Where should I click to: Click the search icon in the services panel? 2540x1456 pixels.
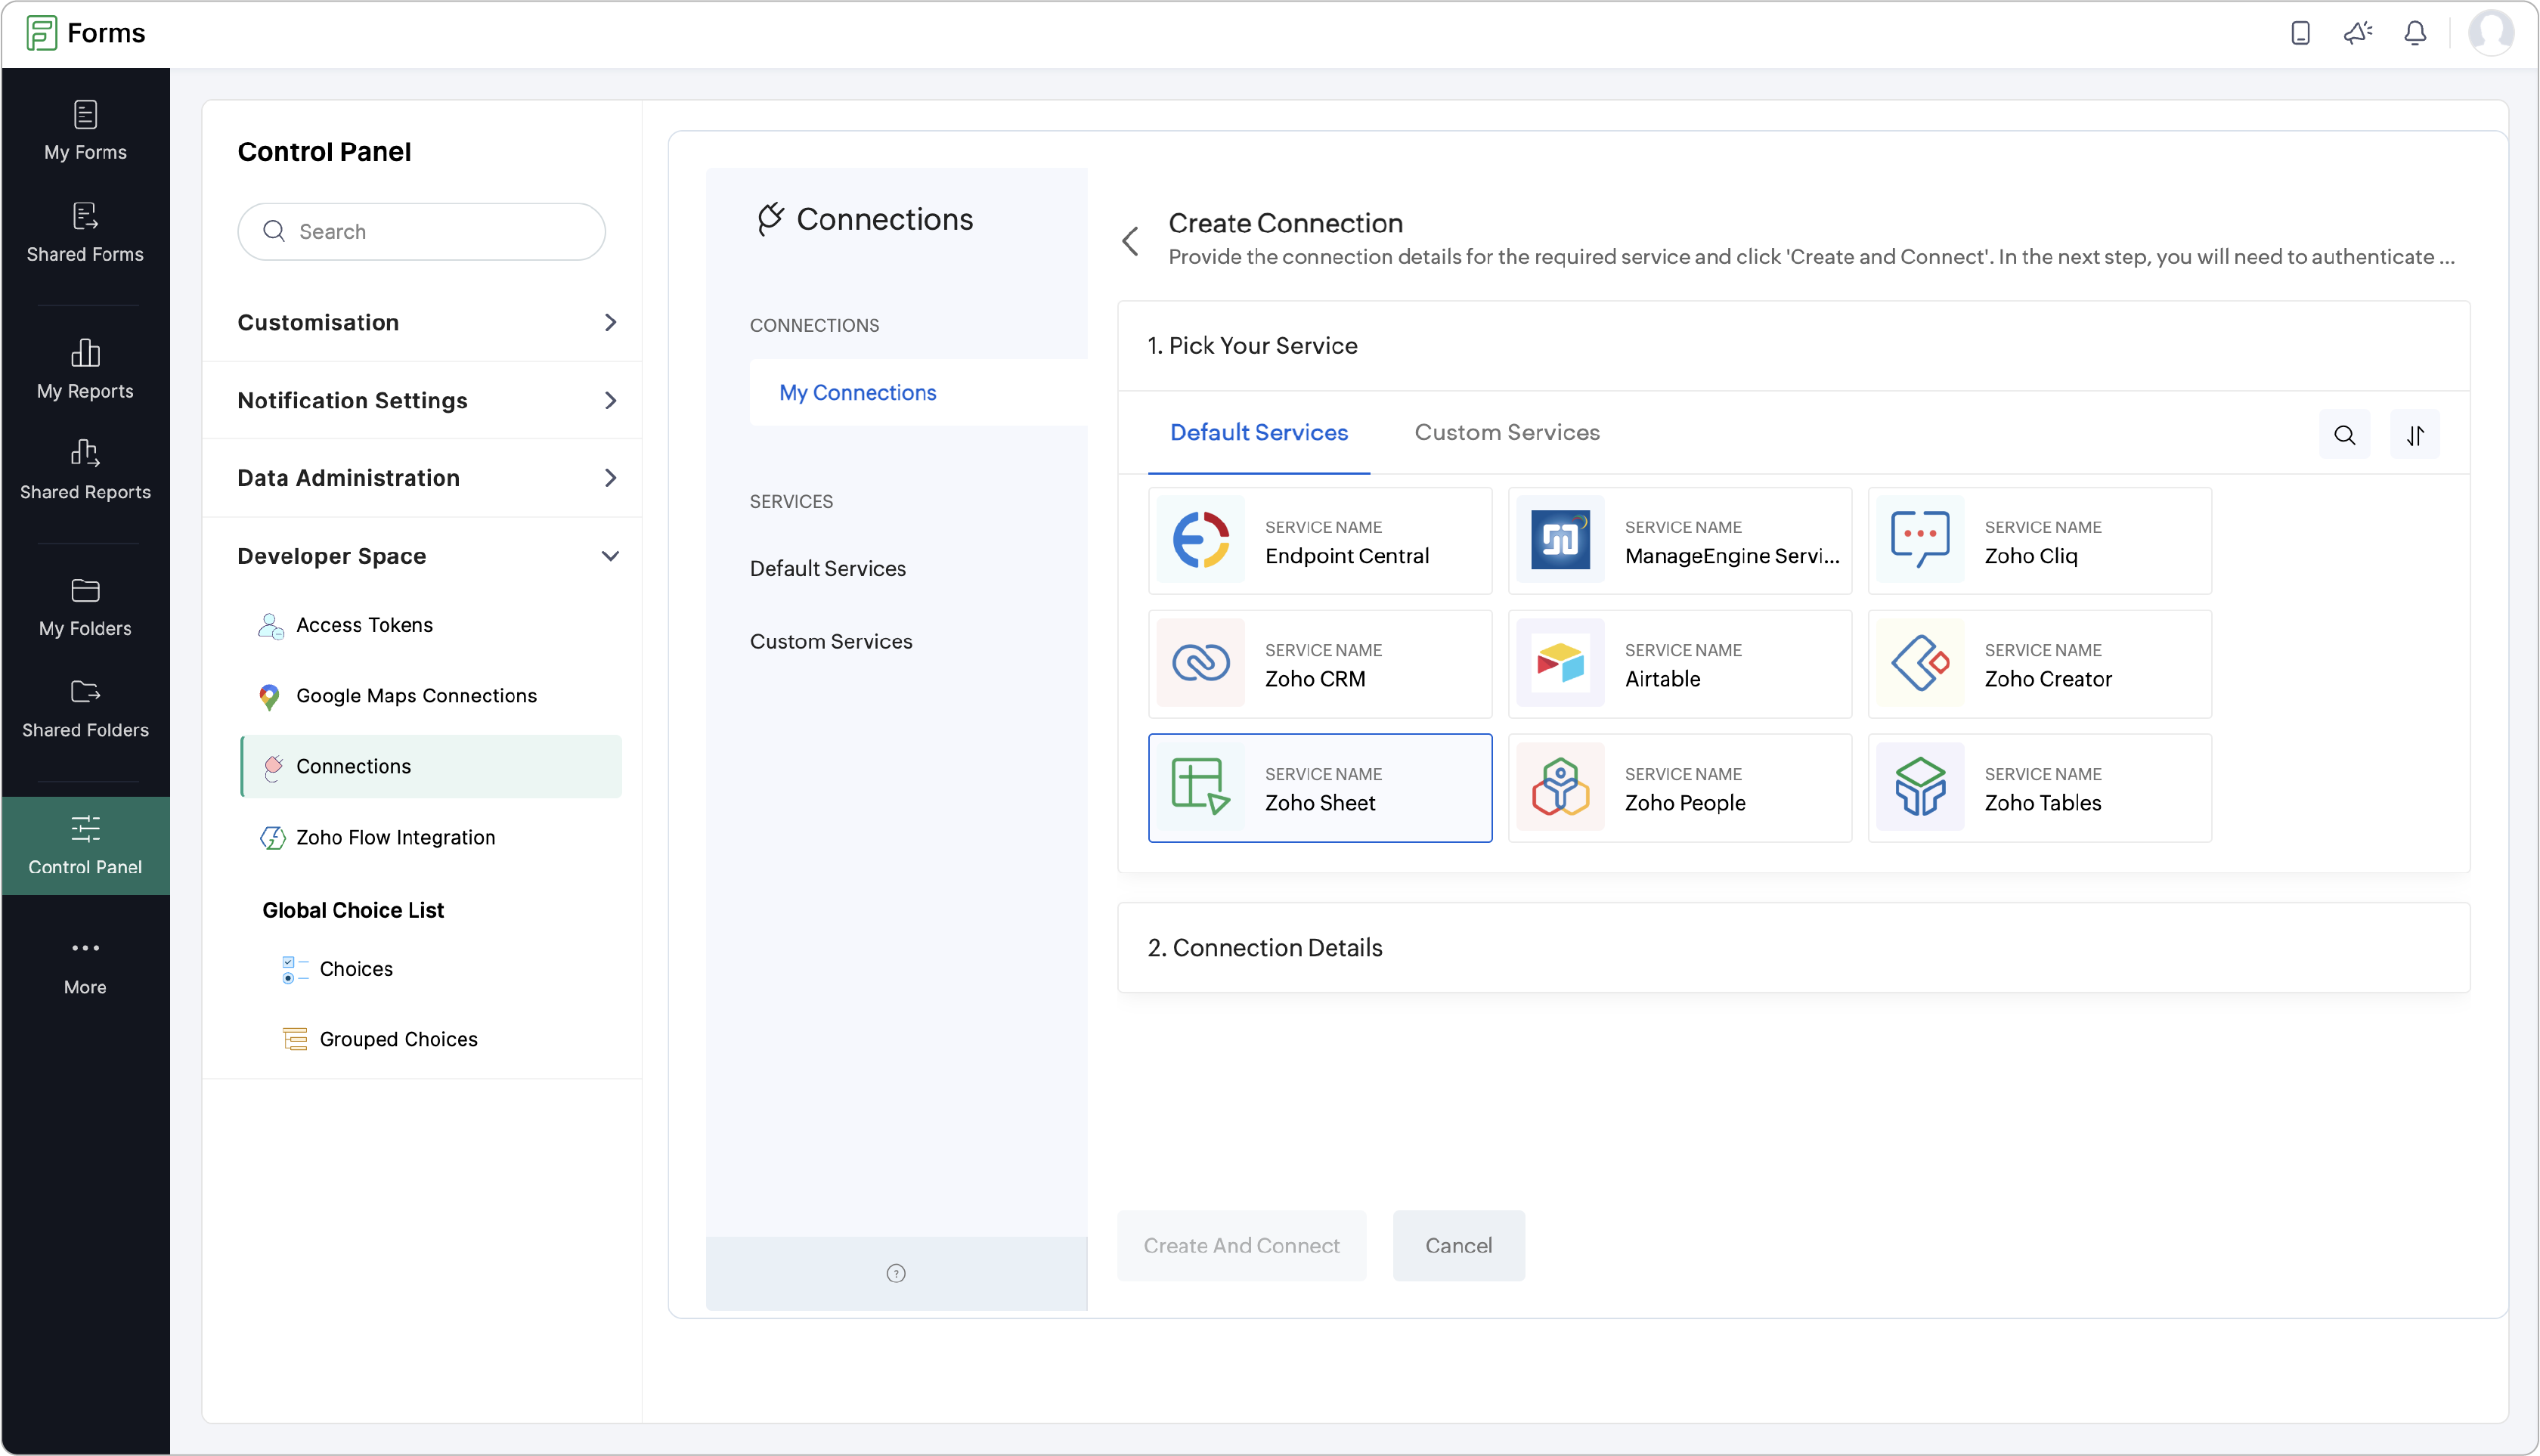[x=2344, y=434]
